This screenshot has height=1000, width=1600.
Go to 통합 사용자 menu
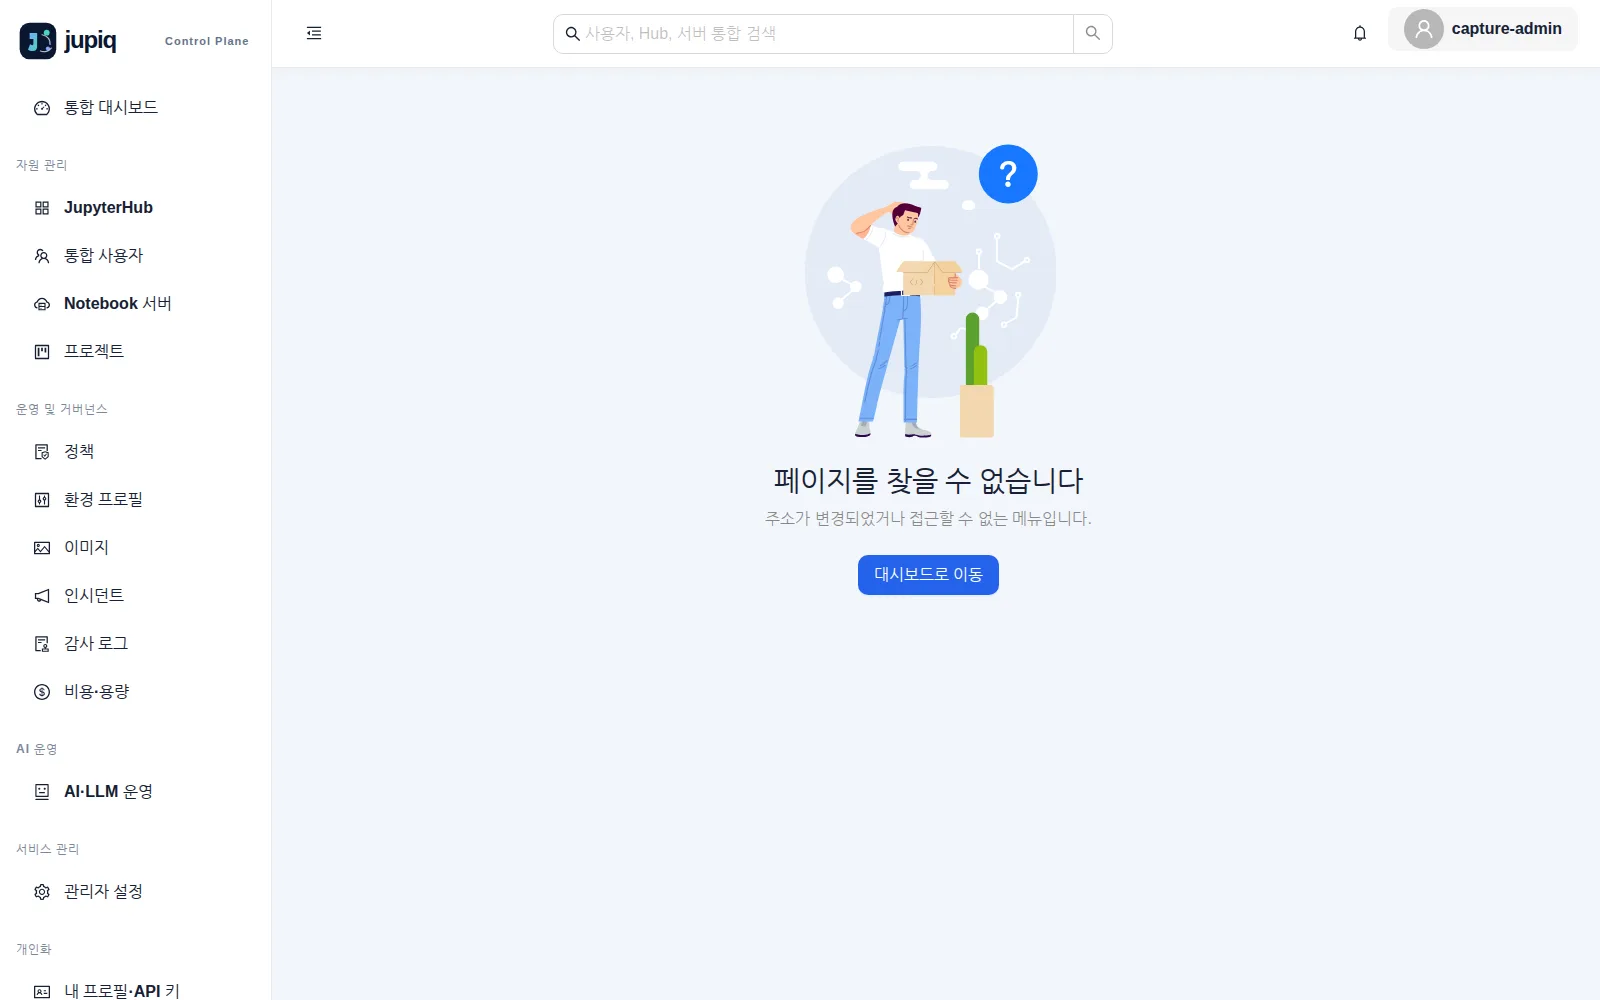(x=135, y=256)
